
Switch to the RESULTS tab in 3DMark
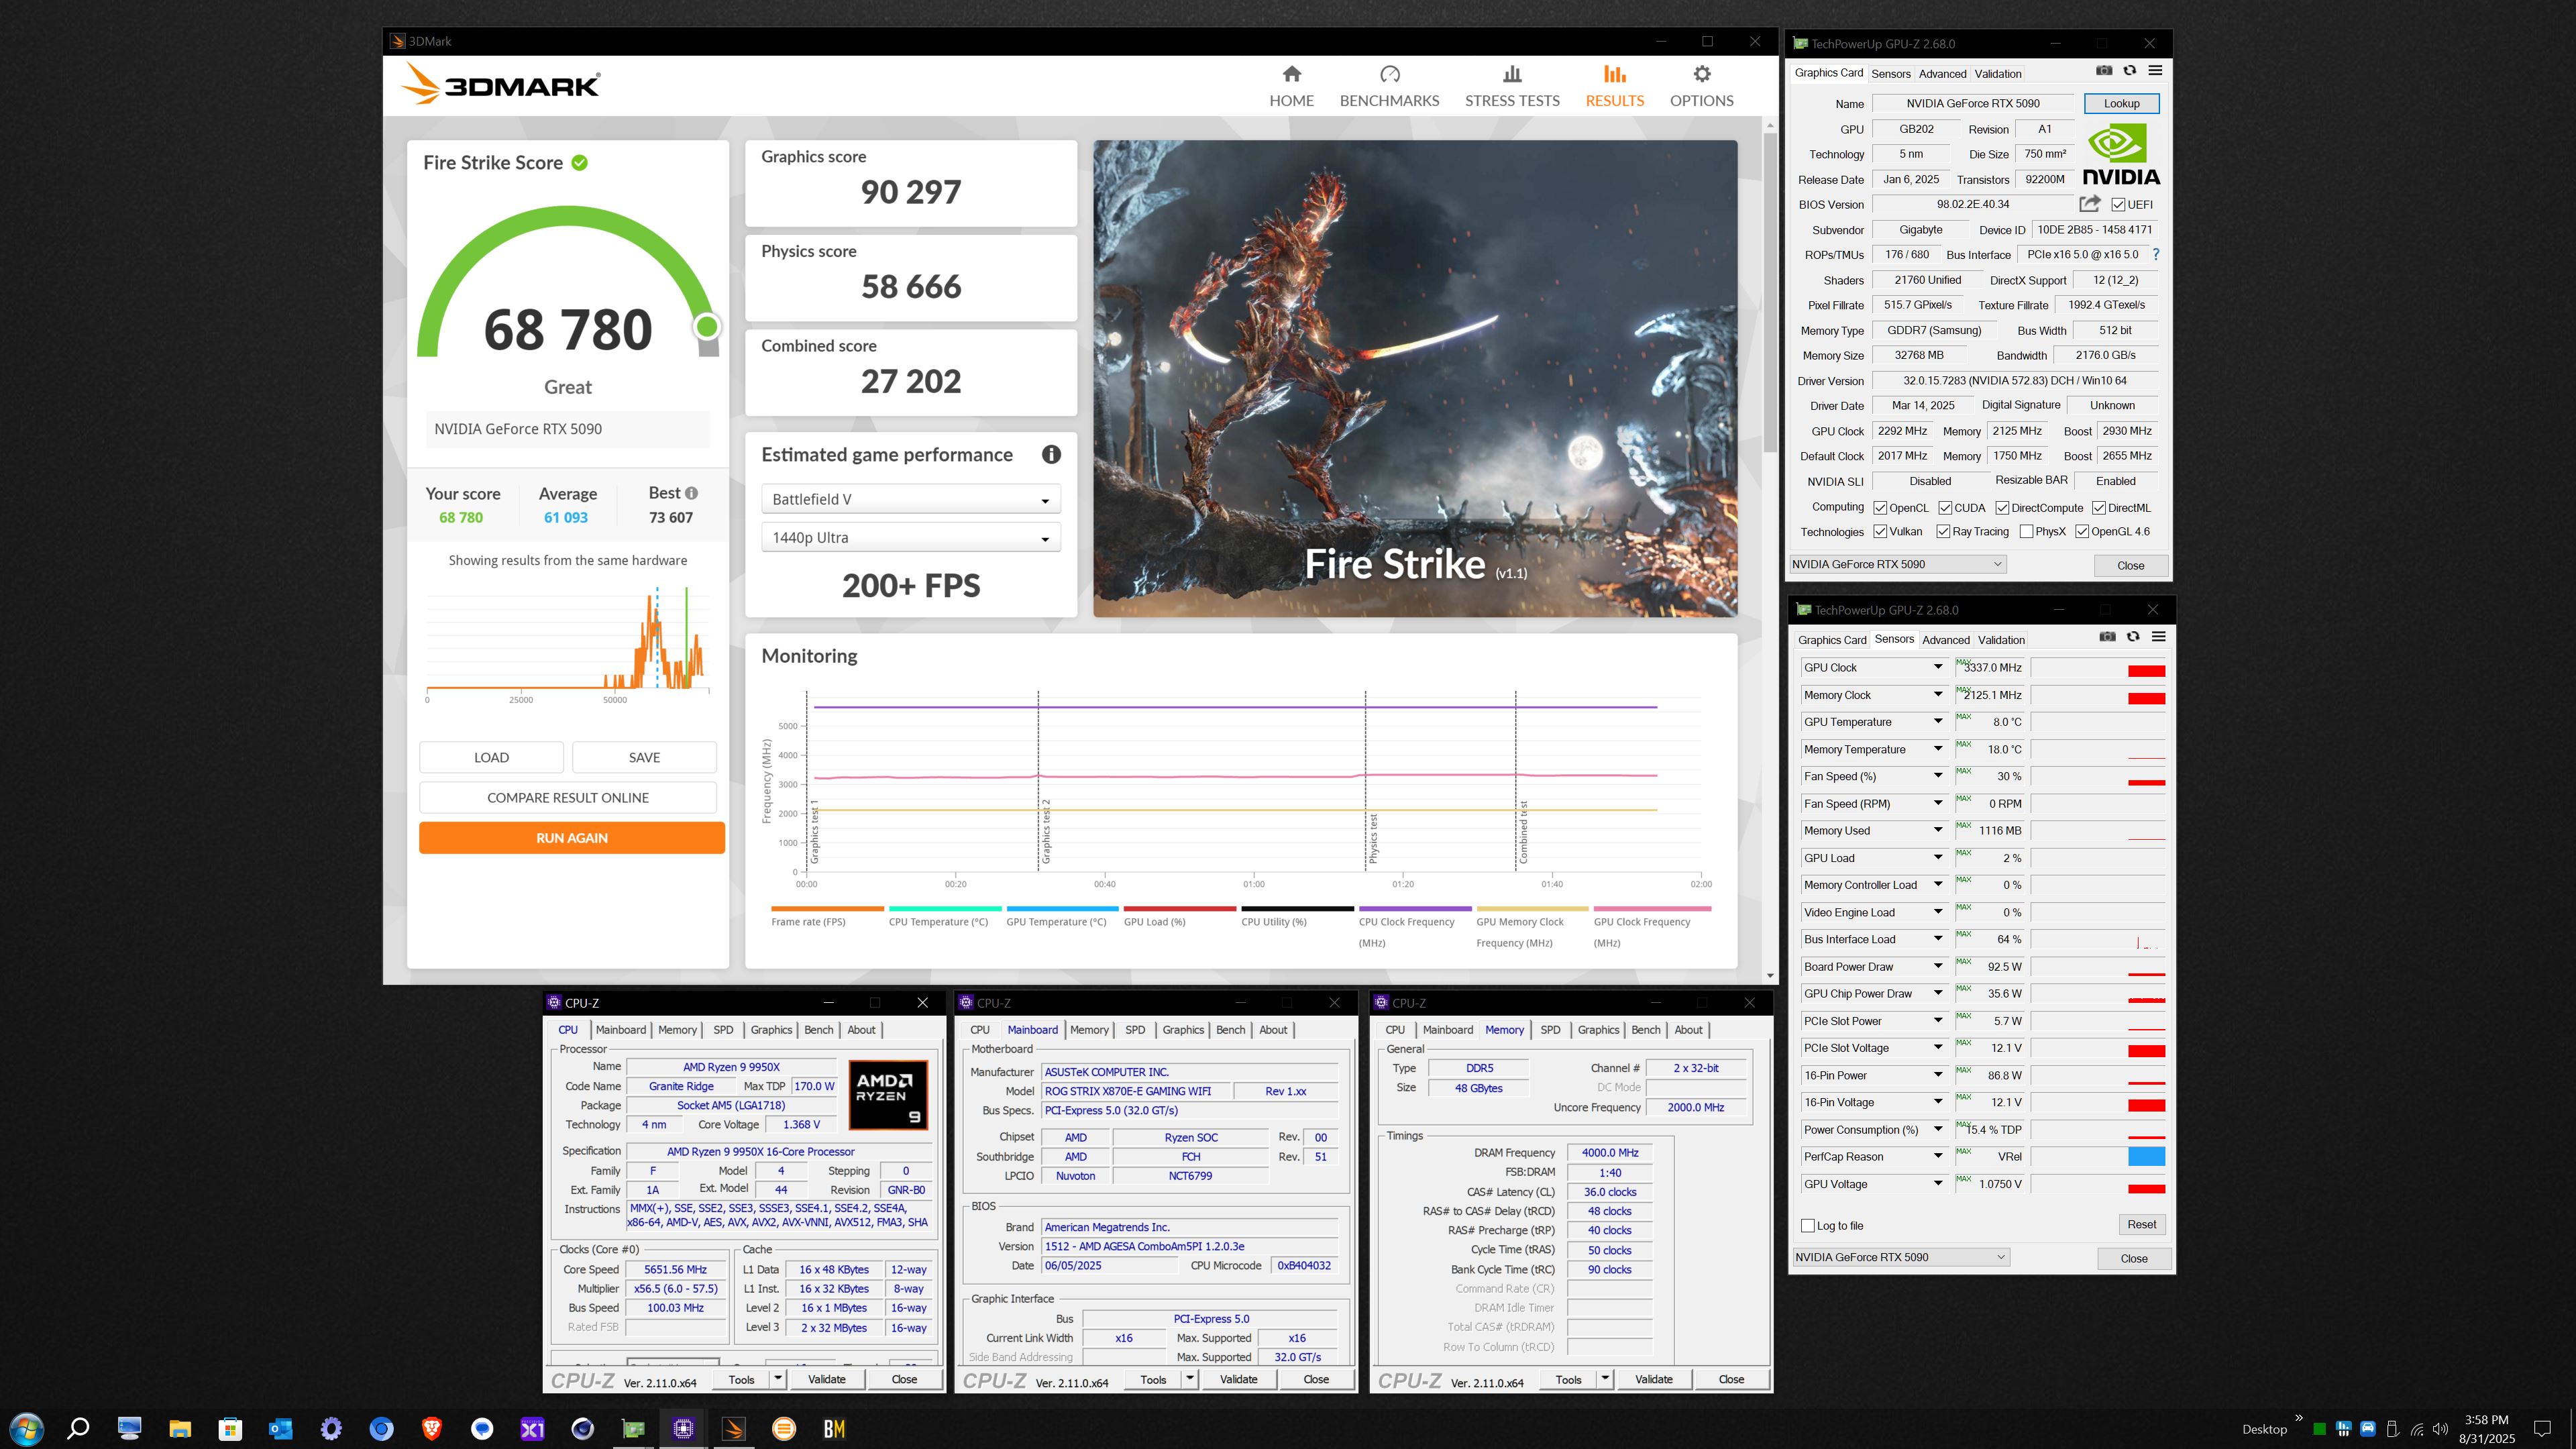pyautogui.click(x=1614, y=87)
